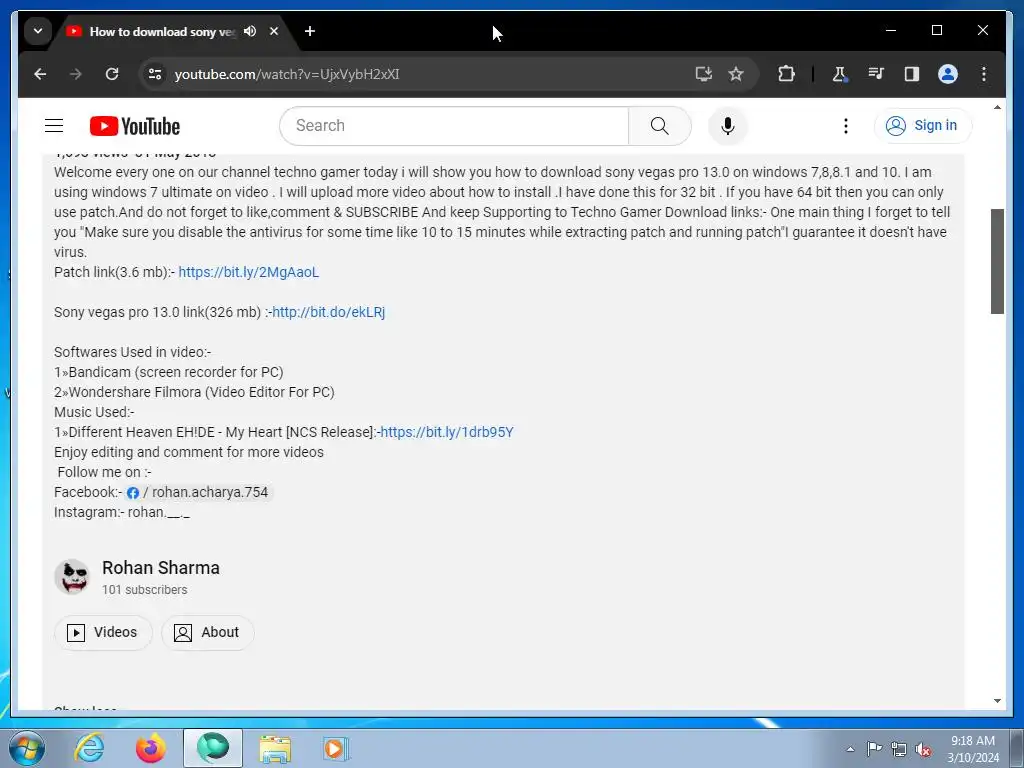Launch Internet Explorer from taskbar
The width and height of the screenshot is (1024, 768).
coord(89,748)
